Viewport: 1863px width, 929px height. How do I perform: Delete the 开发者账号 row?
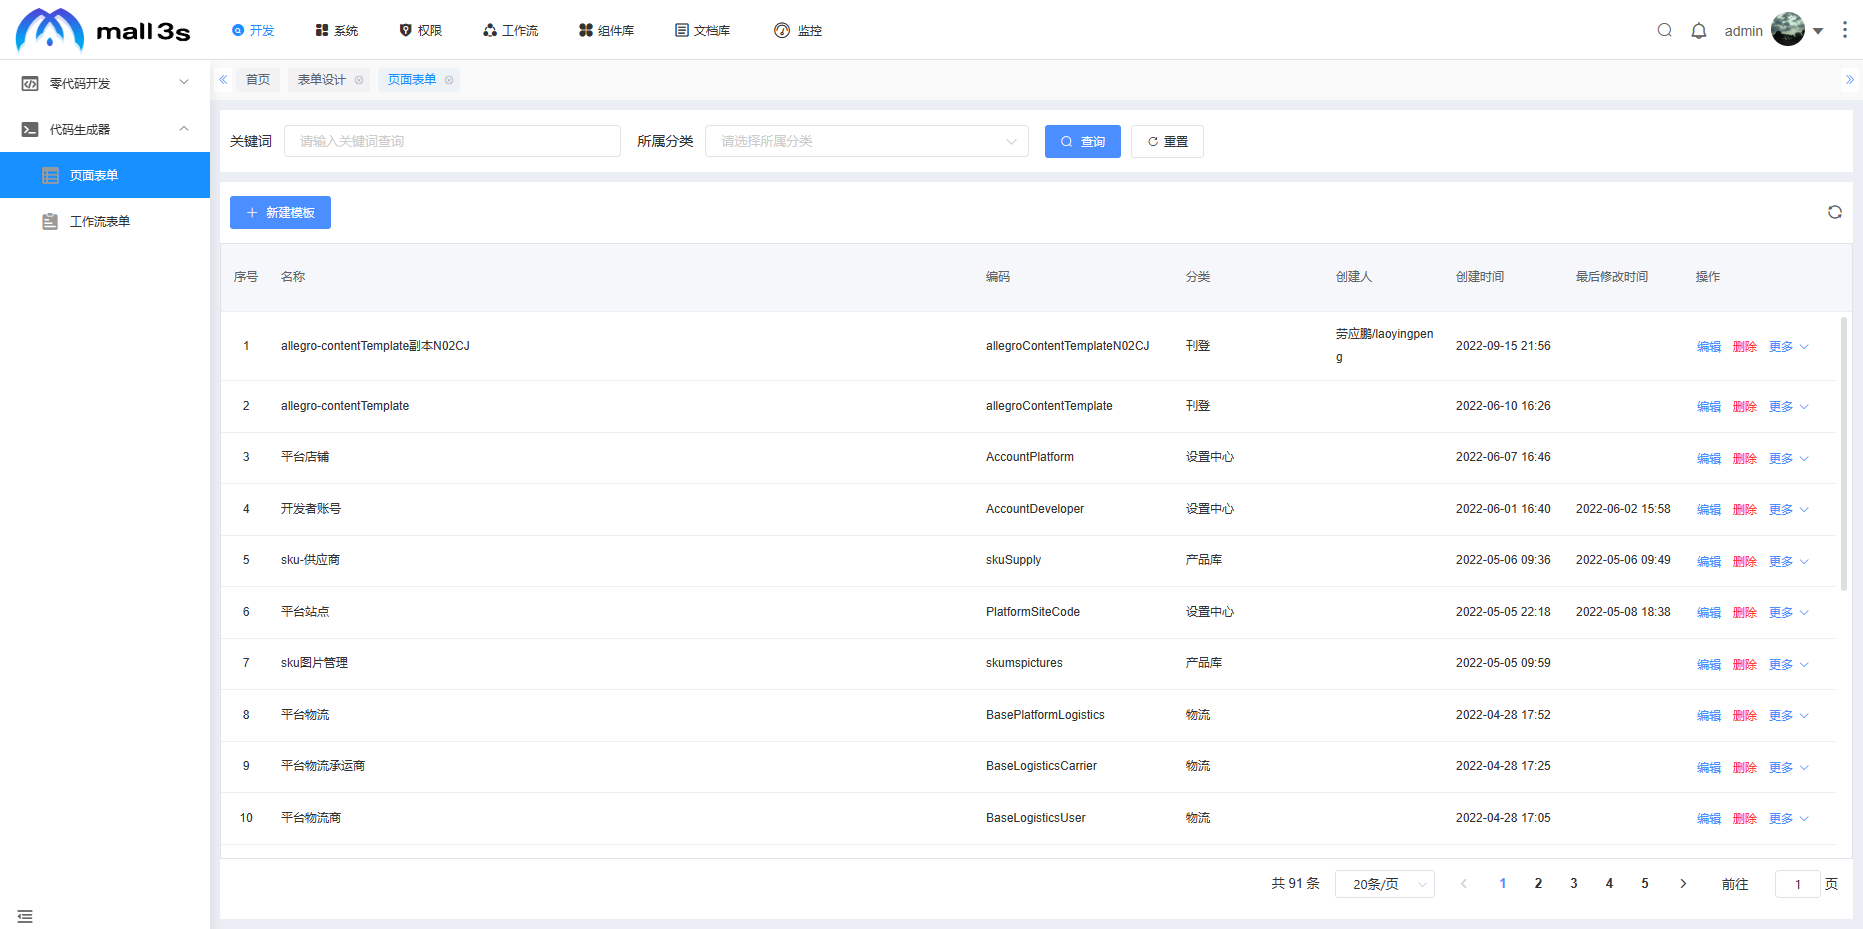point(1745,510)
